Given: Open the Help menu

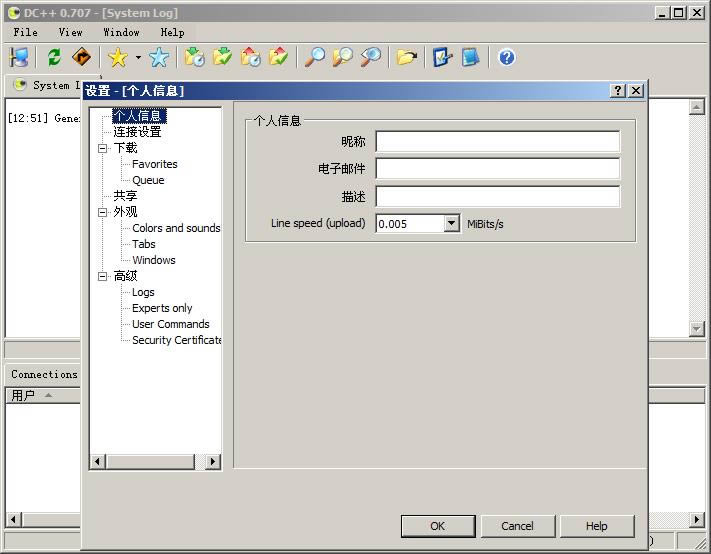Looking at the screenshot, I should point(172,32).
